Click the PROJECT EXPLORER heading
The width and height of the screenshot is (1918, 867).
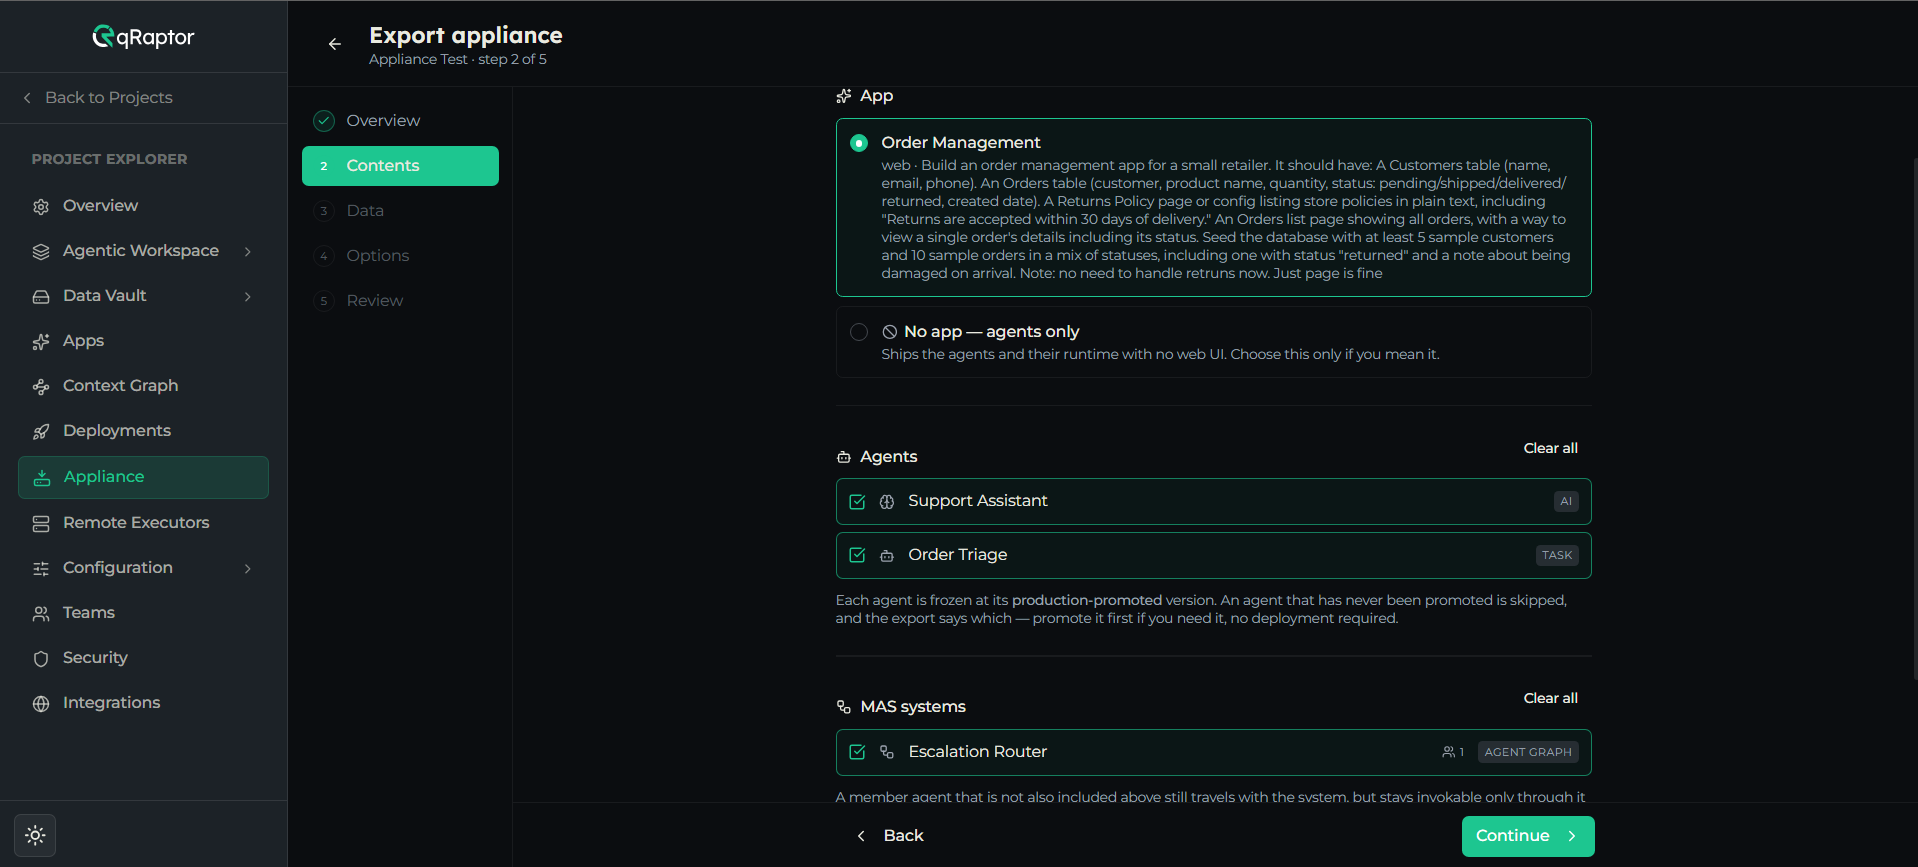[109, 159]
